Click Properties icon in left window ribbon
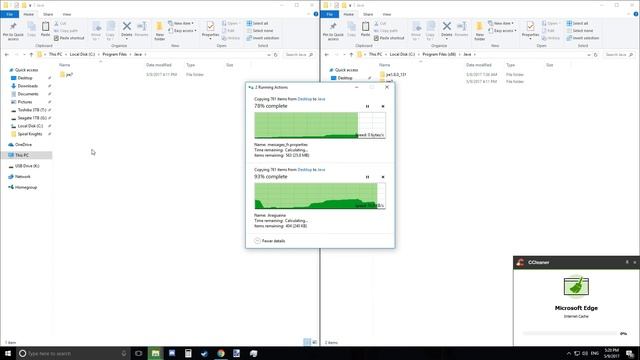Screen dimensions: 640x360 coord(210,27)
